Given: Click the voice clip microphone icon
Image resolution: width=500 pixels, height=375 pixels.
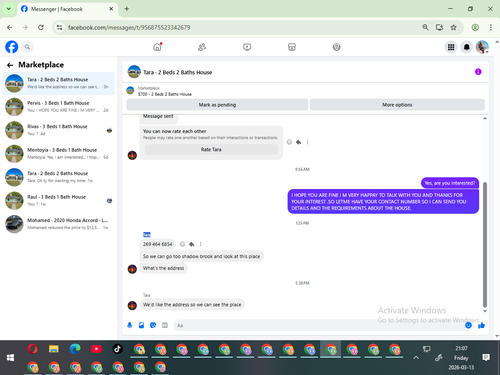Looking at the screenshot, I should 130,325.
